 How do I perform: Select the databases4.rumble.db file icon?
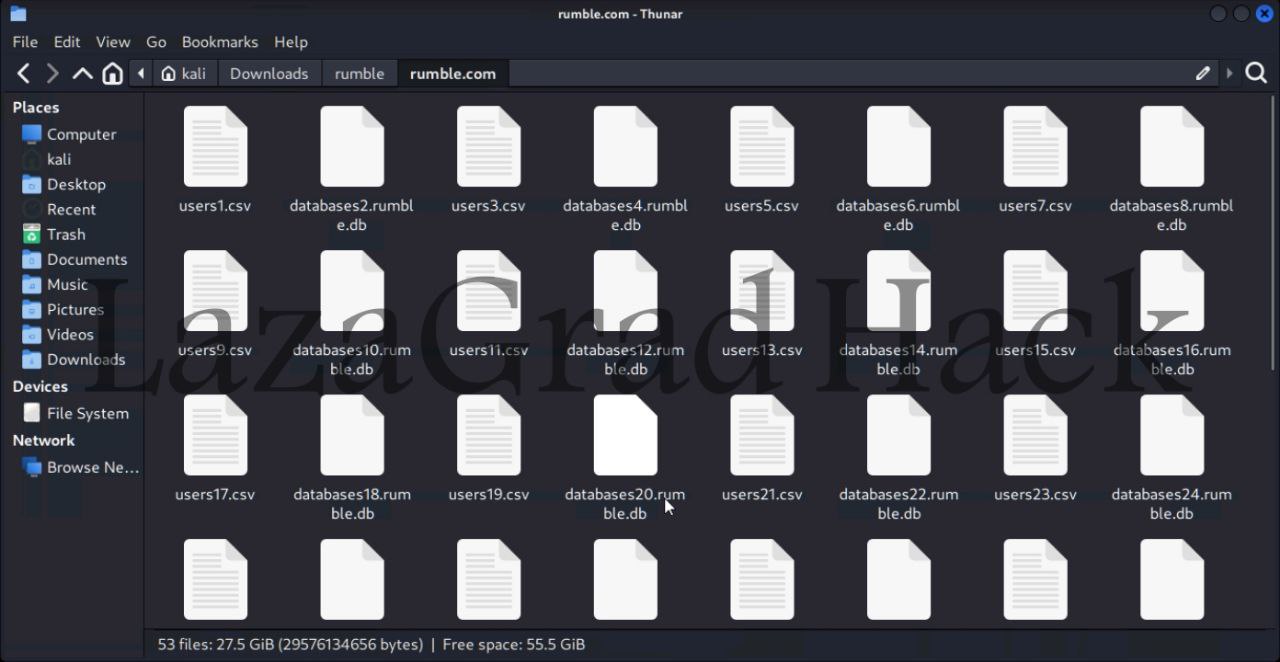pyautogui.click(x=625, y=147)
